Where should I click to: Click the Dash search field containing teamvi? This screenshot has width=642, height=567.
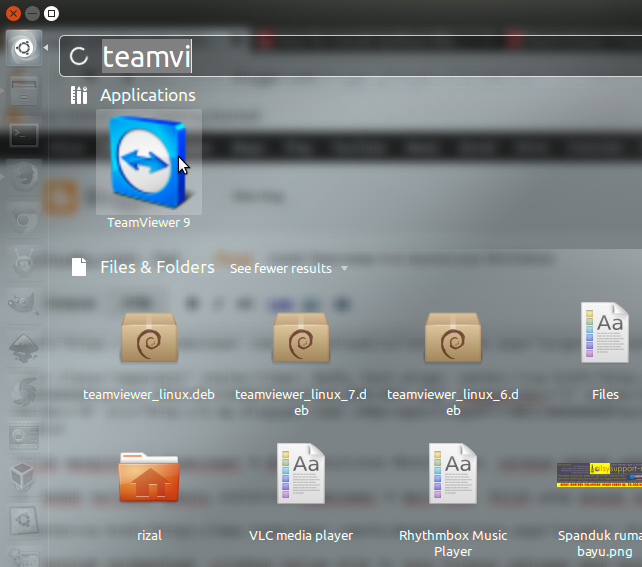point(350,56)
